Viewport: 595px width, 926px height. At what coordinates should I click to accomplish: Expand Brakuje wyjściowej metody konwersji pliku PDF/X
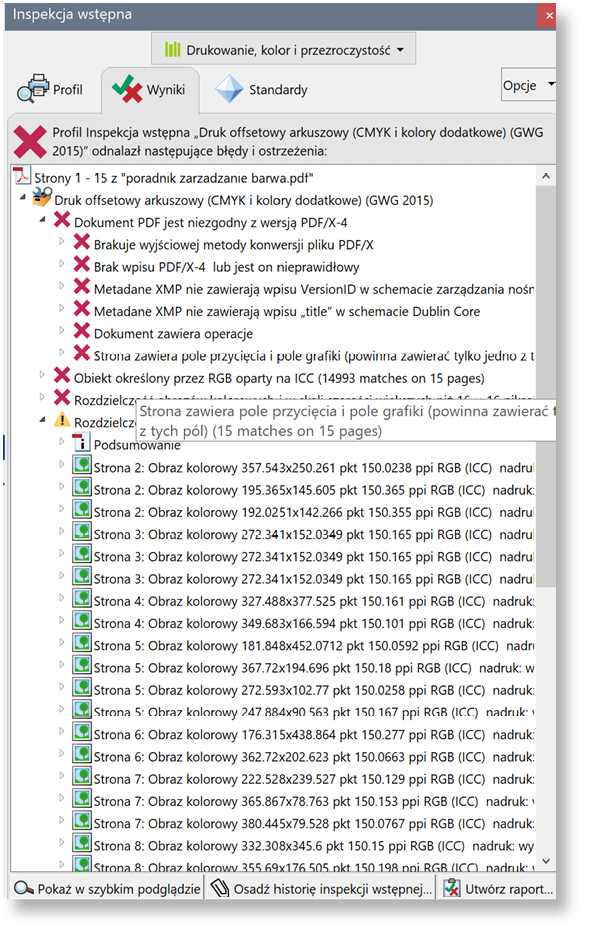pyautogui.click(x=62, y=242)
